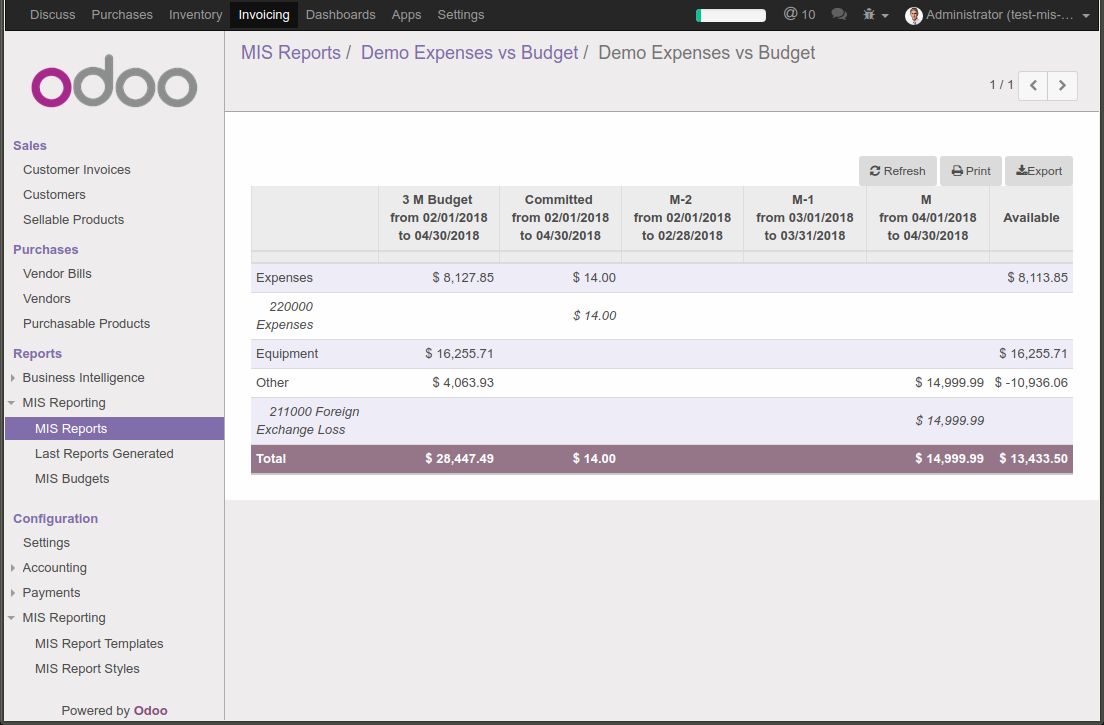
Task: Click the MIS Reports breadcrumb link
Action: pos(291,52)
